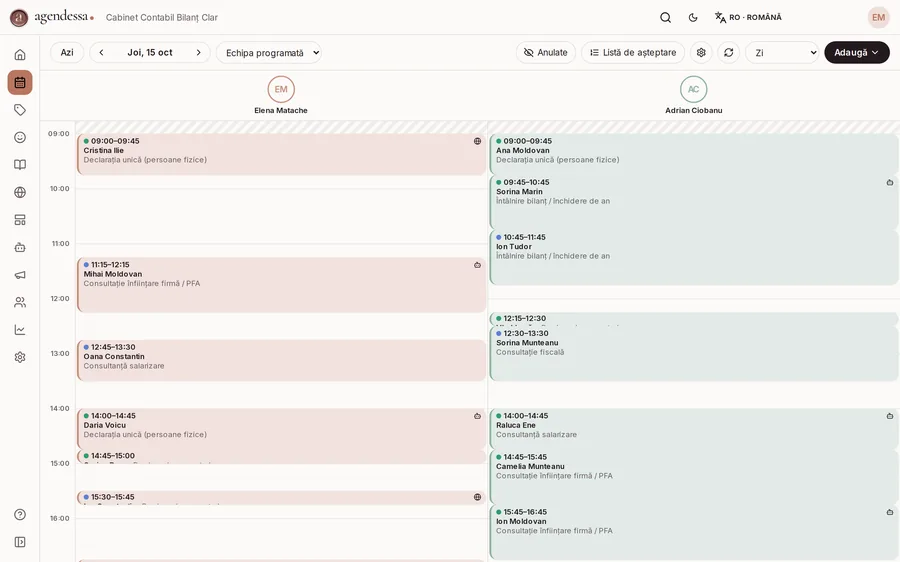Open the robot icon in sidebar
The image size is (900, 562).
(x=20, y=247)
